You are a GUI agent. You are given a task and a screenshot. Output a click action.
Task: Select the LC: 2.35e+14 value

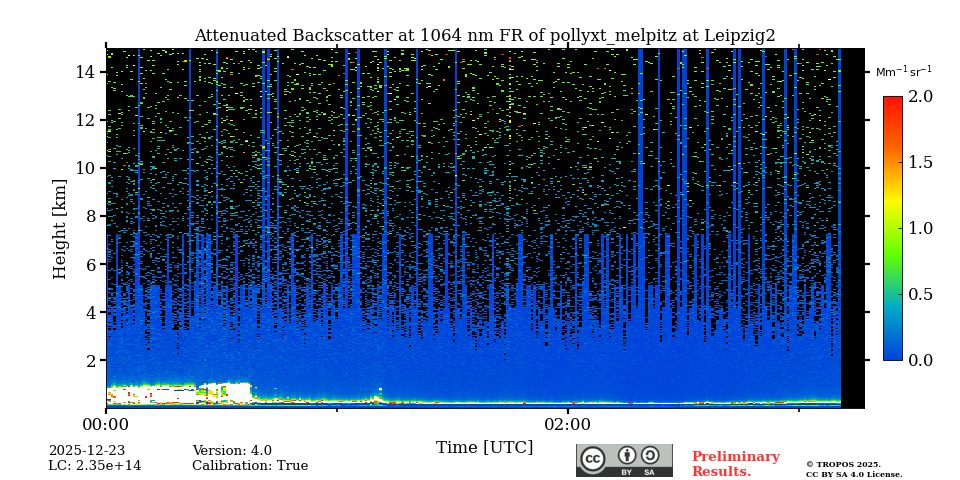pyautogui.click(x=95, y=466)
